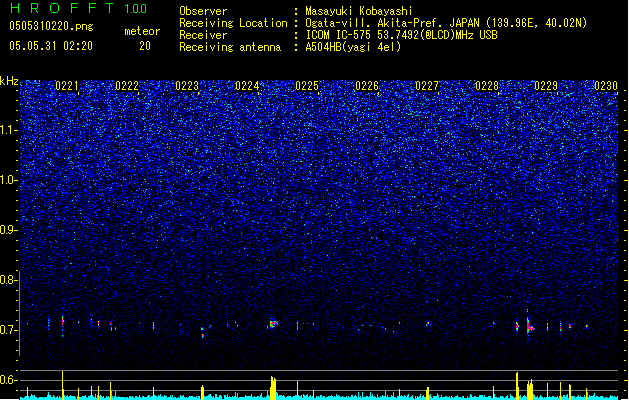Viewport: 629px width, 400px height.
Task: Click the bright meteor echo after 0224
Action: pos(273,323)
